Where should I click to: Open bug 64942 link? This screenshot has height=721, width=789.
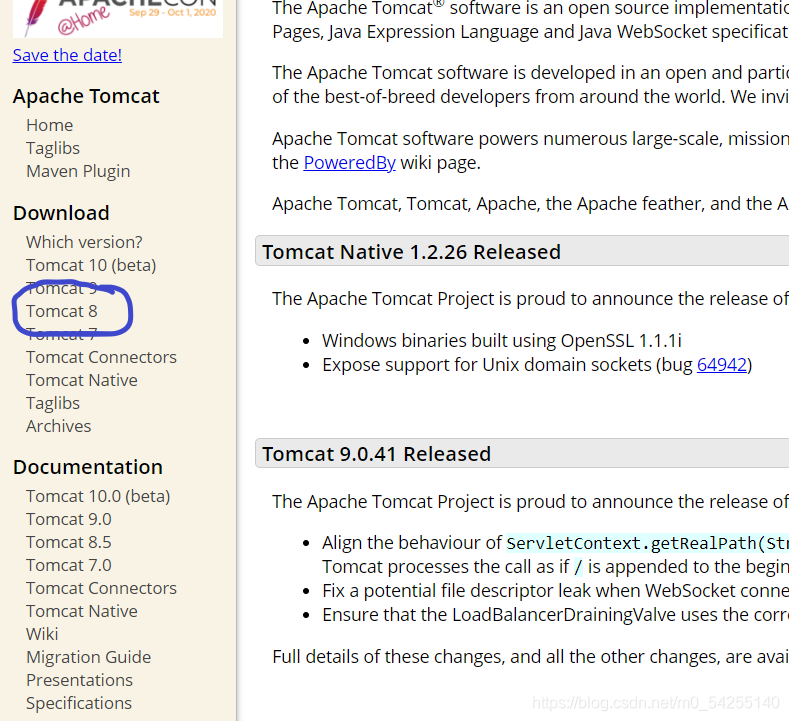722,365
